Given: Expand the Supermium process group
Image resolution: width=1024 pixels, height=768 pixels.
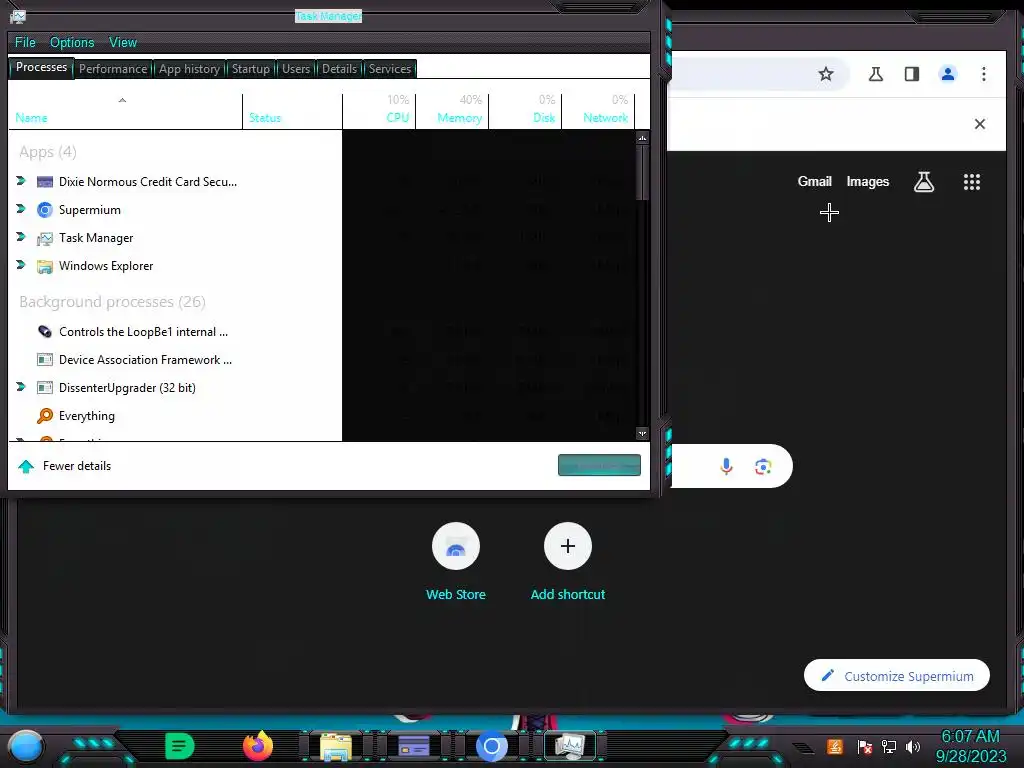Looking at the screenshot, I should pyautogui.click(x=21, y=209).
